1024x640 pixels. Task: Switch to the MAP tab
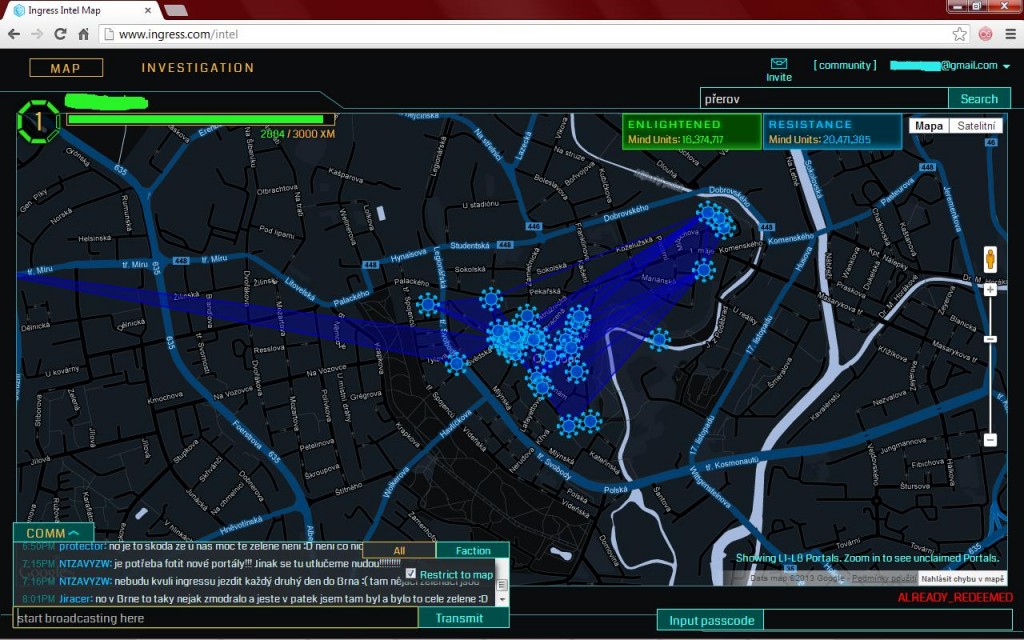[x=66, y=68]
